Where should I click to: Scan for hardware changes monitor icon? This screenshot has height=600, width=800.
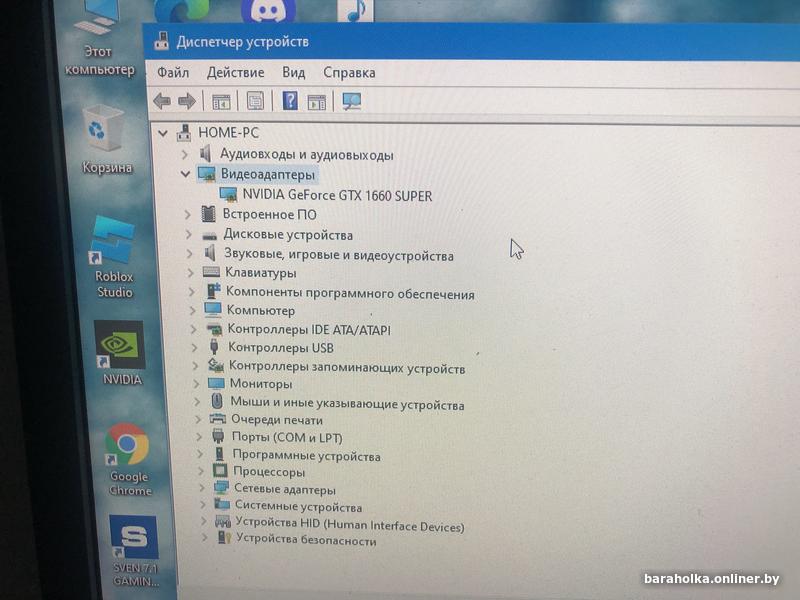coord(352,102)
